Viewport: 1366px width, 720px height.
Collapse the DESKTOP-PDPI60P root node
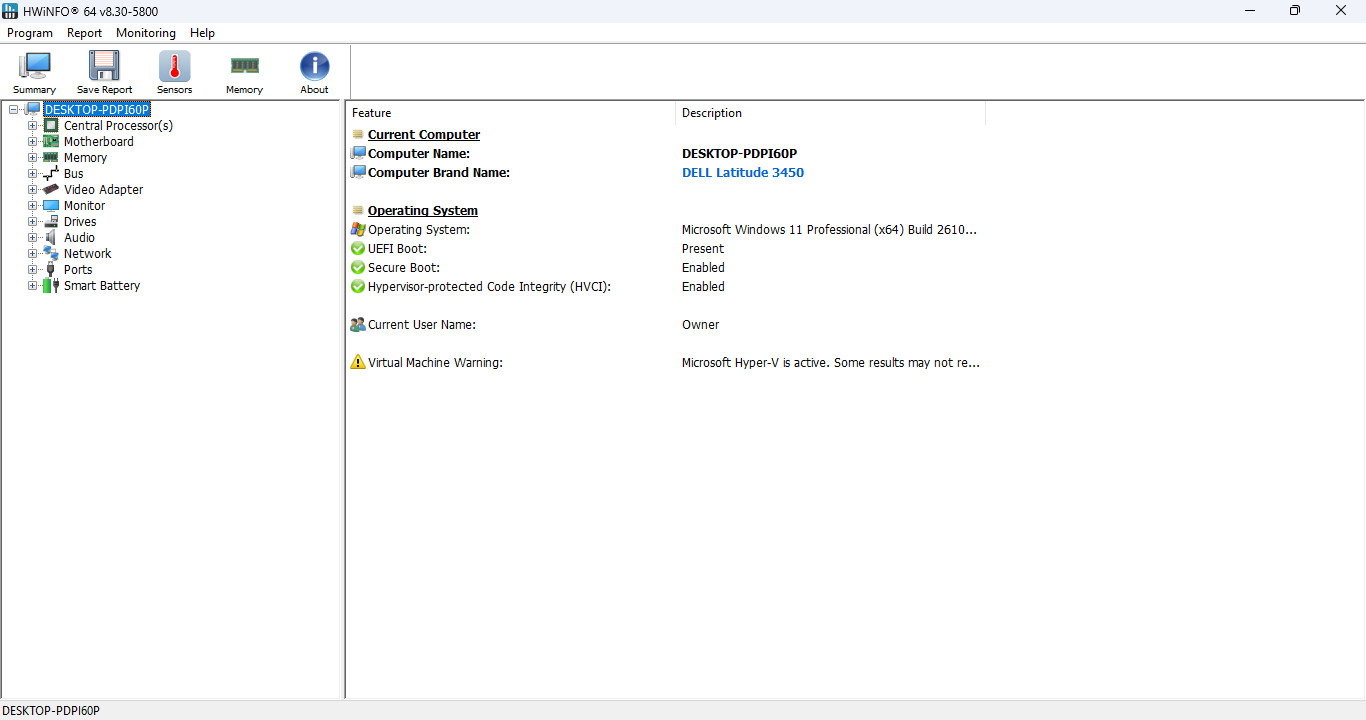14,109
